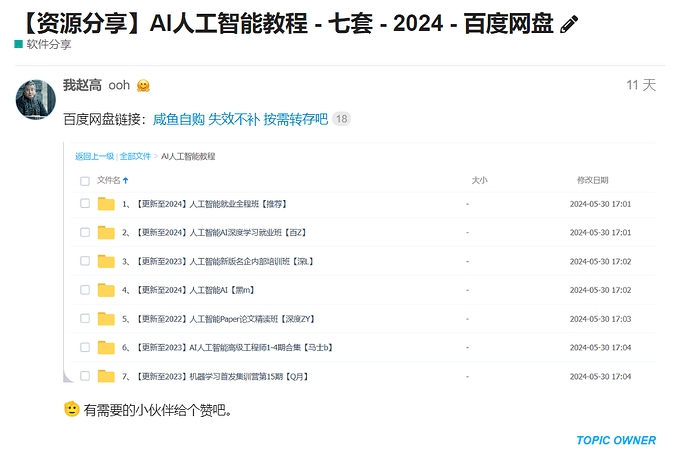
Task: Sort by the 修改日期 column header
Action: (x=592, y=180)
